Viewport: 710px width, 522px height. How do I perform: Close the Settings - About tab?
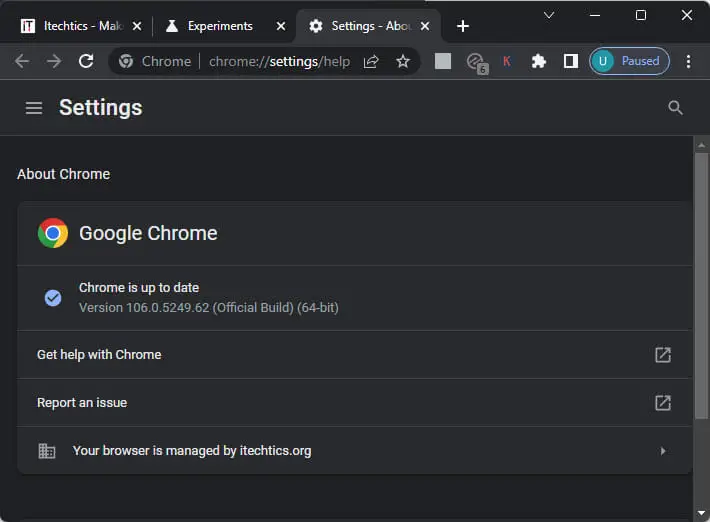(x=425, y=26)
